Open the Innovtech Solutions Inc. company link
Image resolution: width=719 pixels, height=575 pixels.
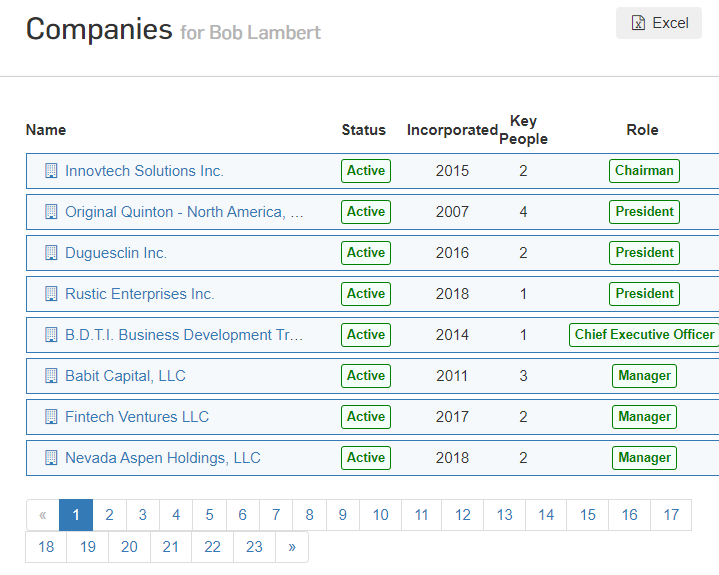[144, 171]
